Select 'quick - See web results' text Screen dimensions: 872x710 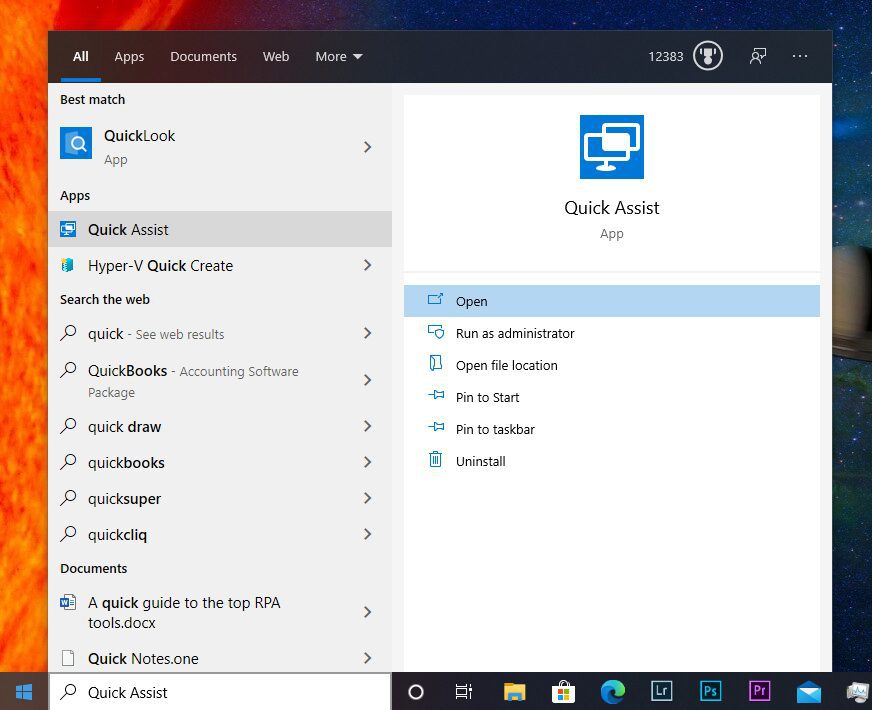156,334
